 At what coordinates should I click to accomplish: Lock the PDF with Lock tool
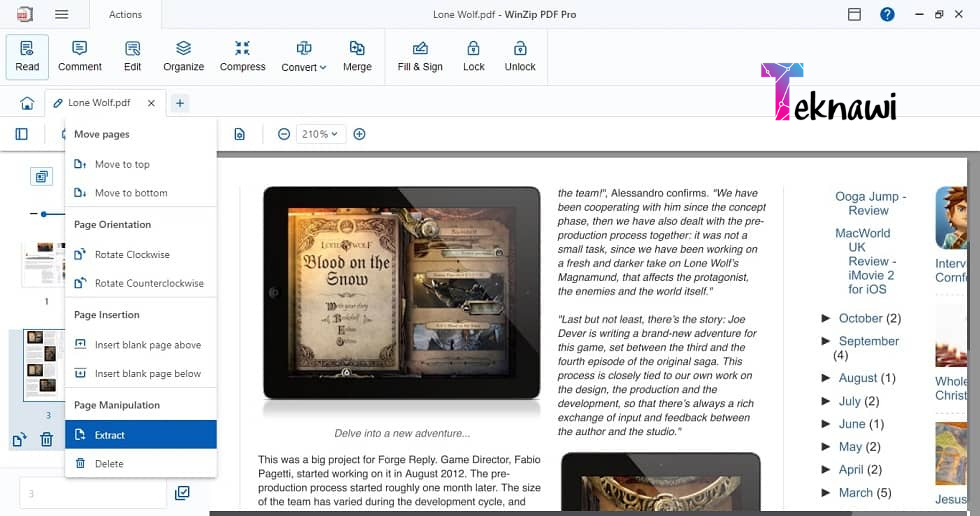474,57
